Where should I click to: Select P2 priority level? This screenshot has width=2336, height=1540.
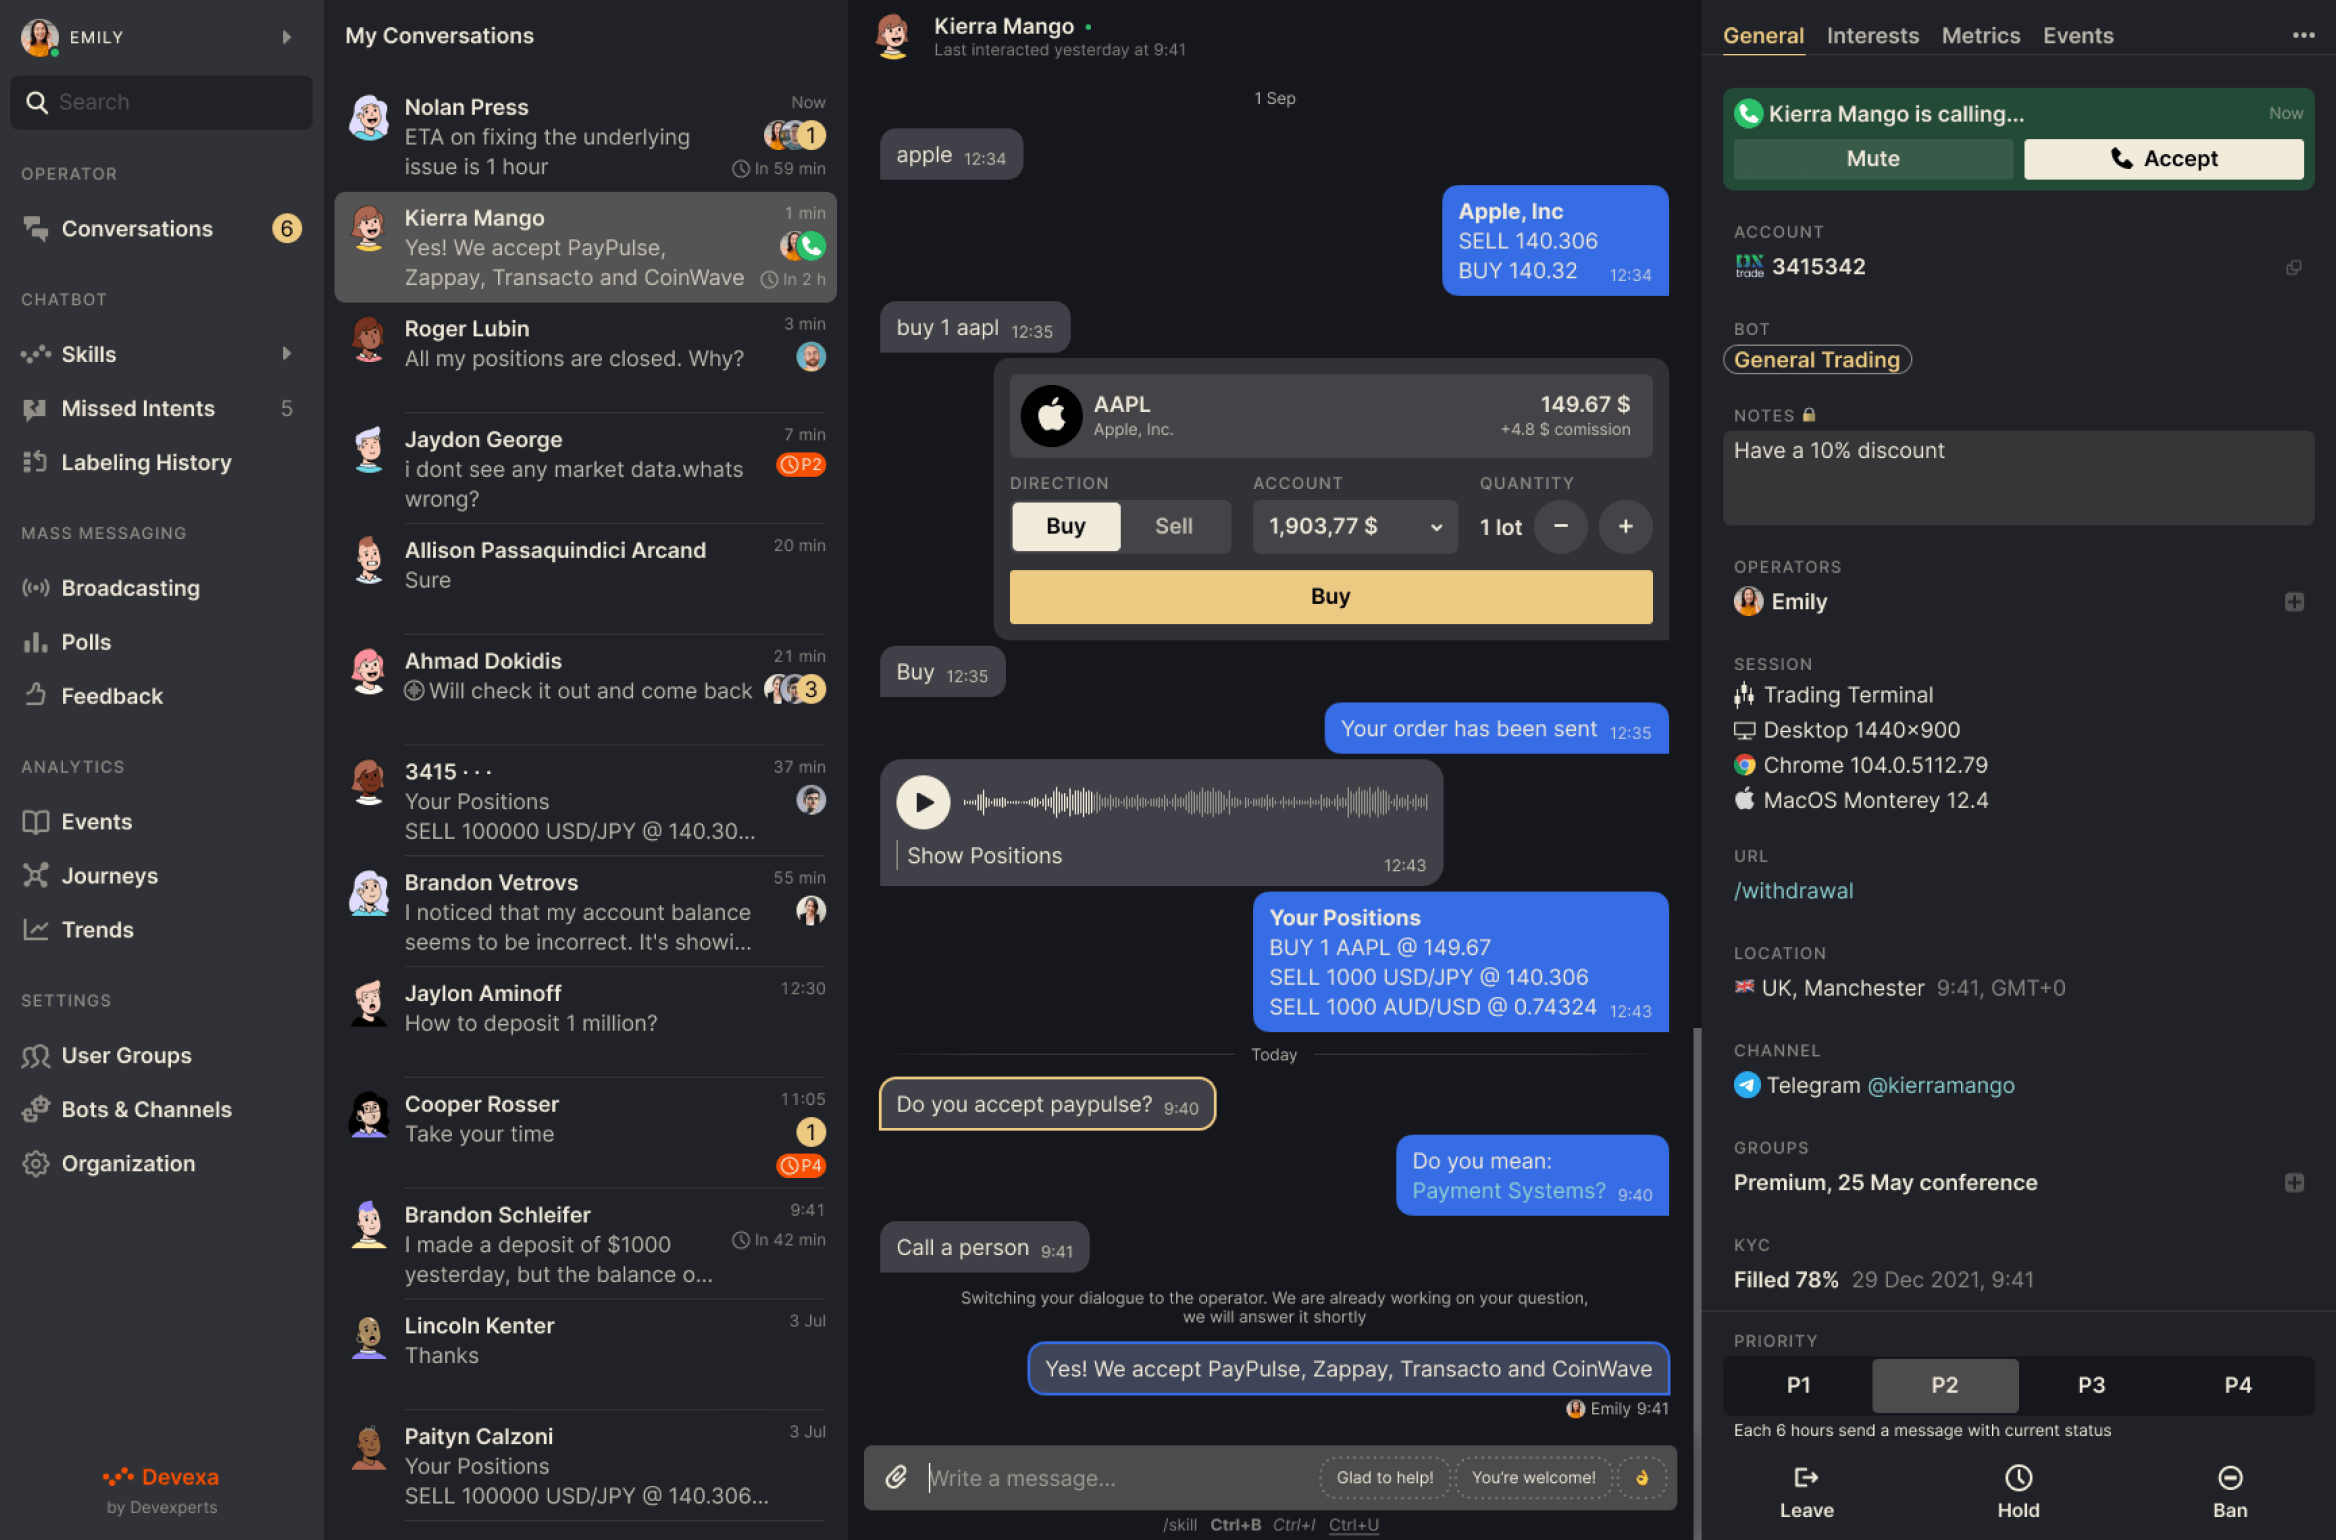click(x=1942, y=1384)
